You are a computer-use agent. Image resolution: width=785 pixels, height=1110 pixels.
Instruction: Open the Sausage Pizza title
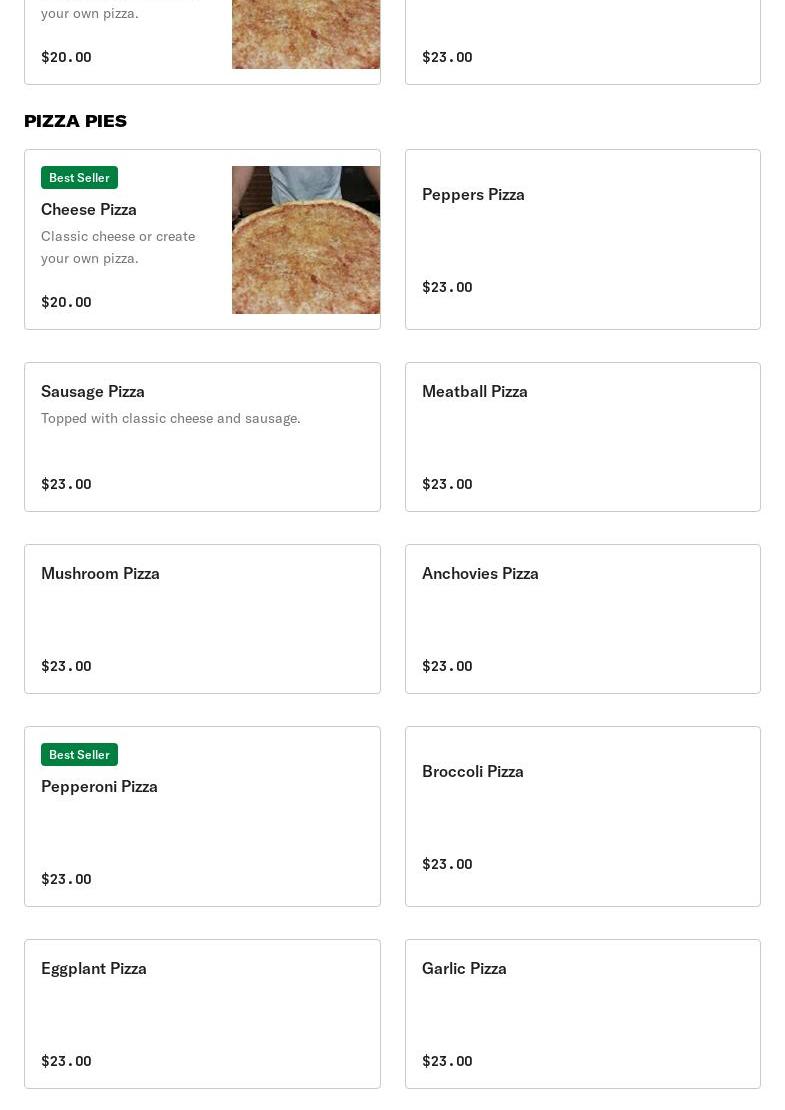pyautogui.click(x=93, y=391)
